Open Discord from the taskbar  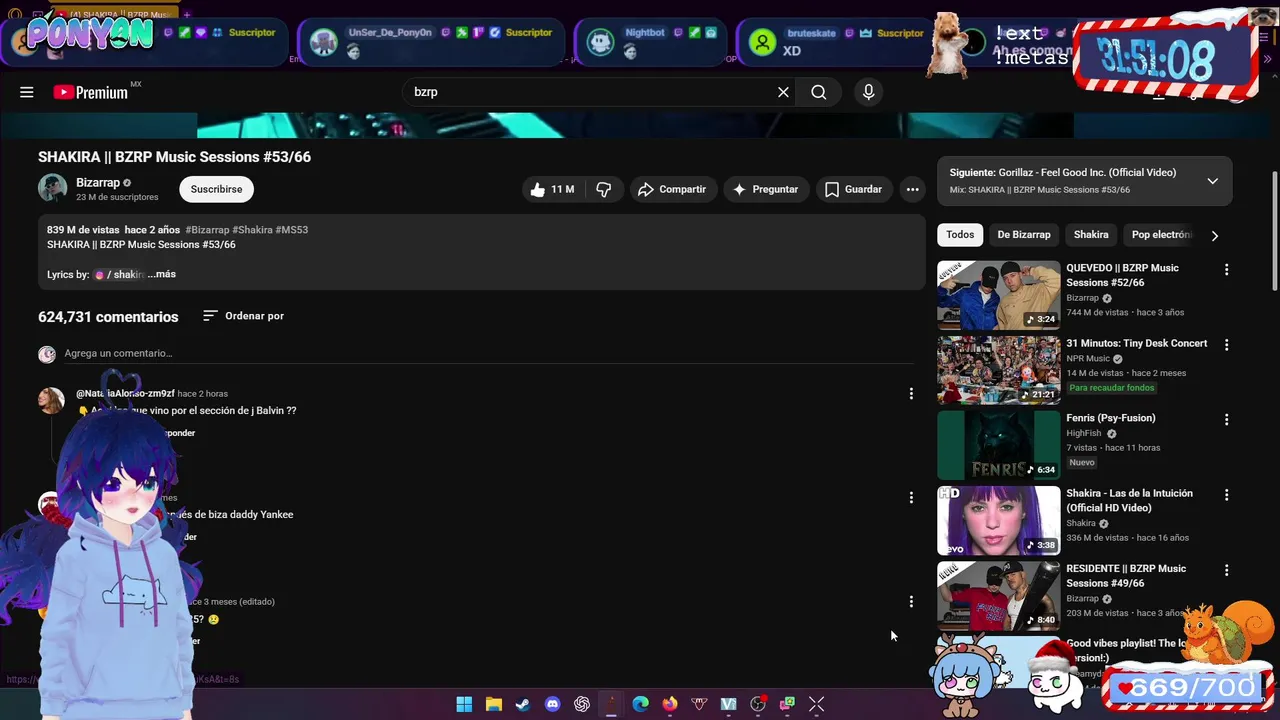click(x=552, y=704)
